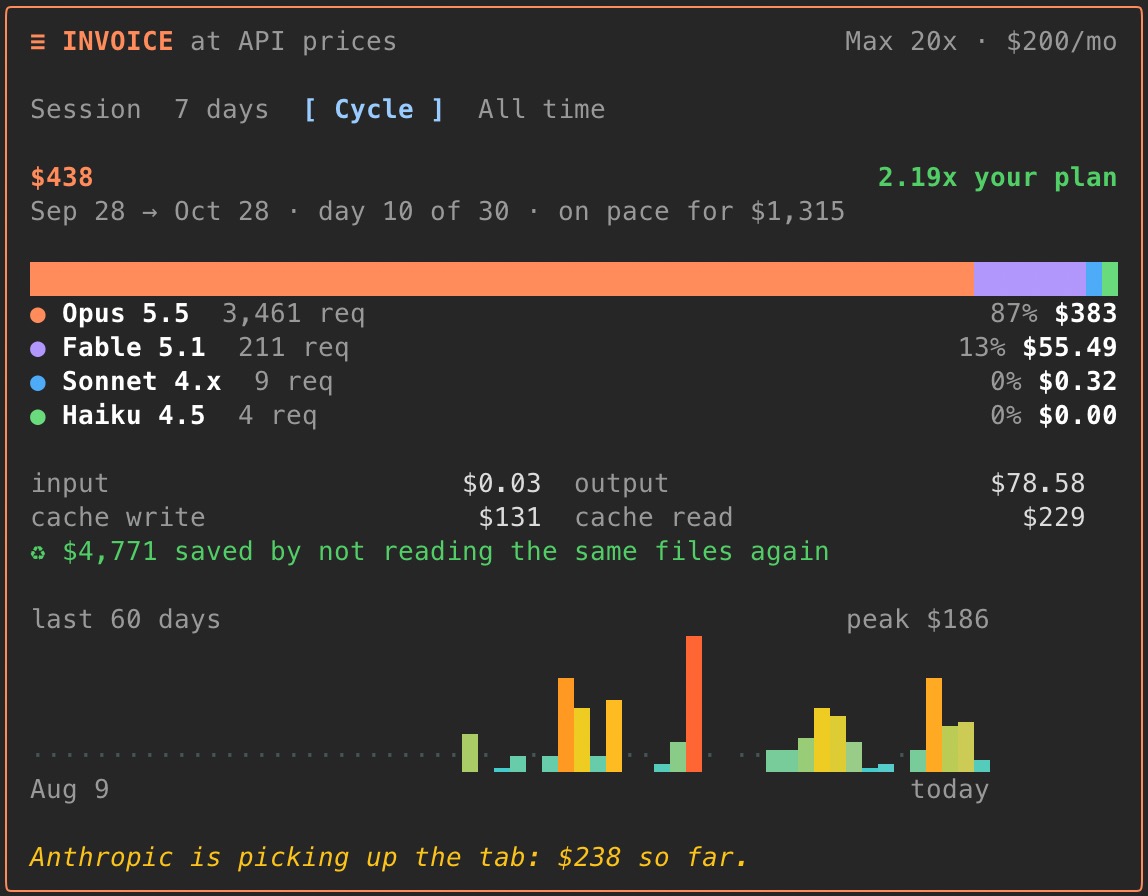
Task: Click the 13% Fable share value
Action: pos(982,347)
